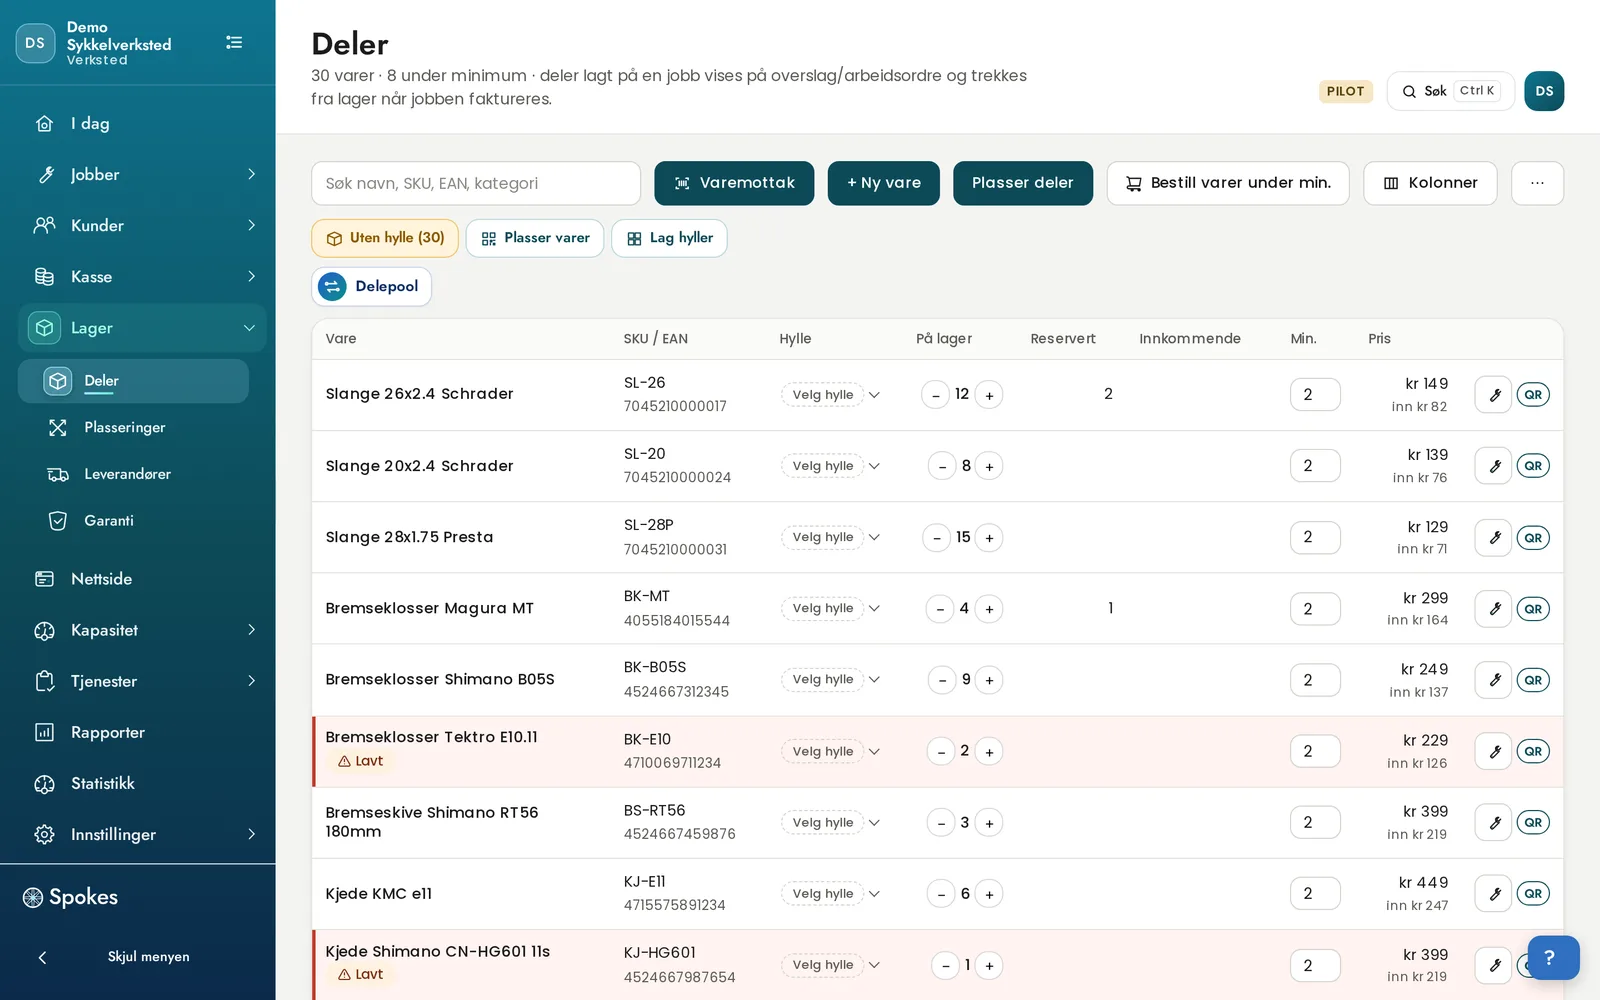Click the sidebar menu list icon
1600x1000 pixels.
coord(234,43)
